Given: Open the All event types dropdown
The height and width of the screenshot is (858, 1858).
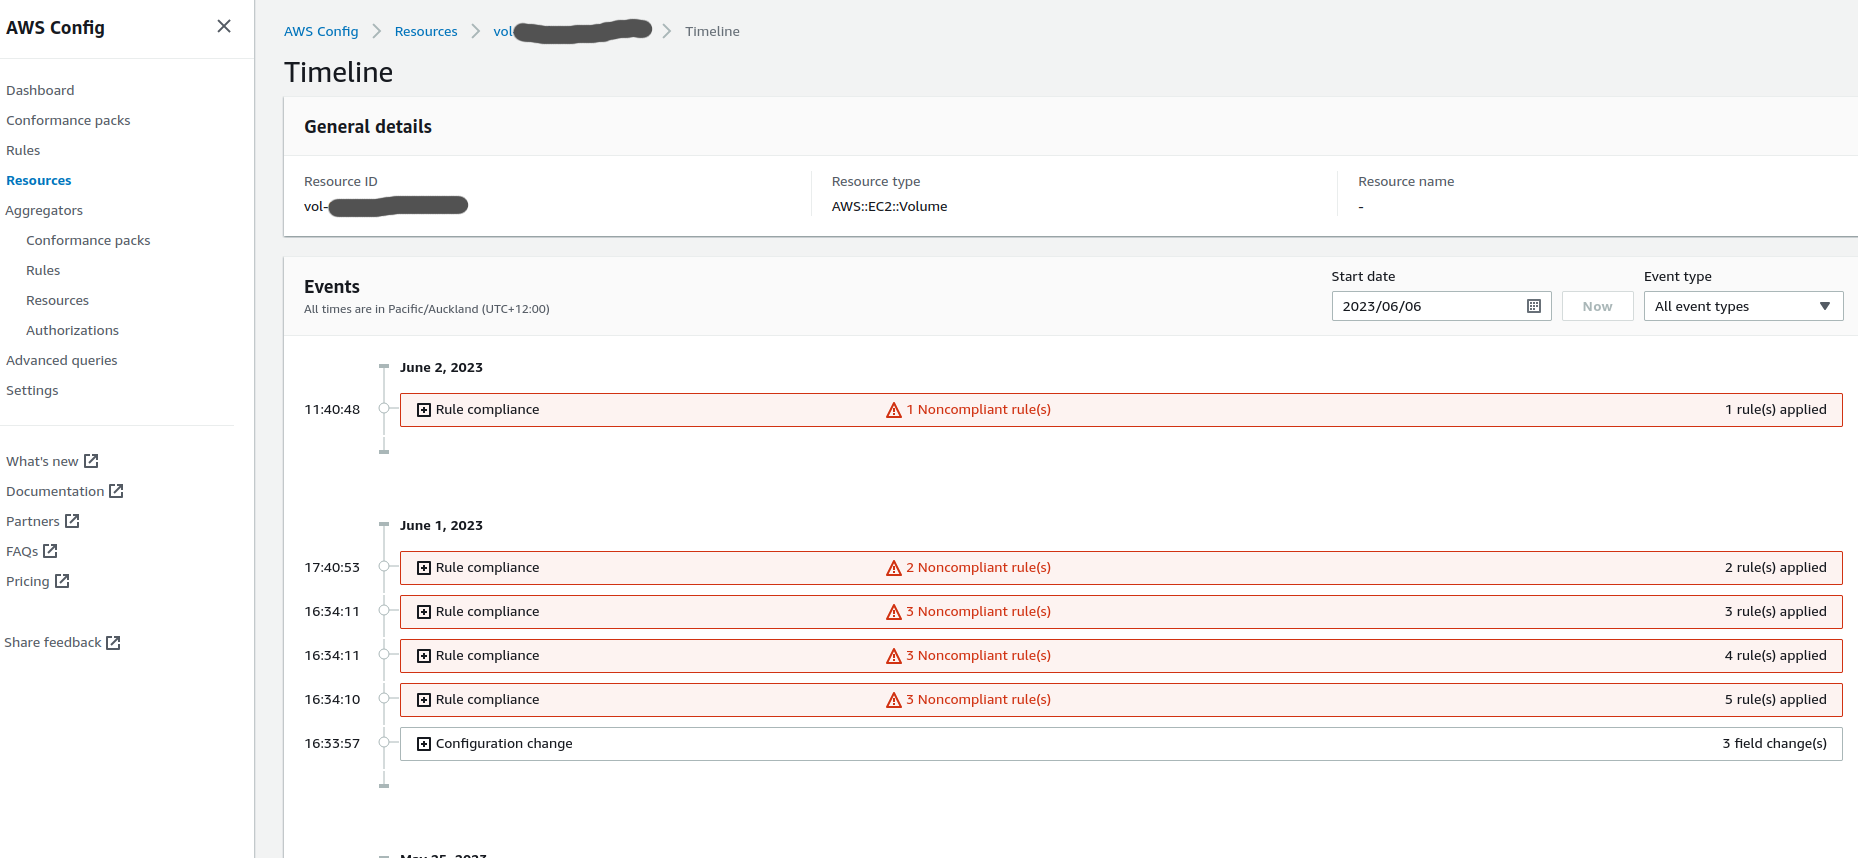Looking at the screenshot, I should click(x=1743, y=306).
